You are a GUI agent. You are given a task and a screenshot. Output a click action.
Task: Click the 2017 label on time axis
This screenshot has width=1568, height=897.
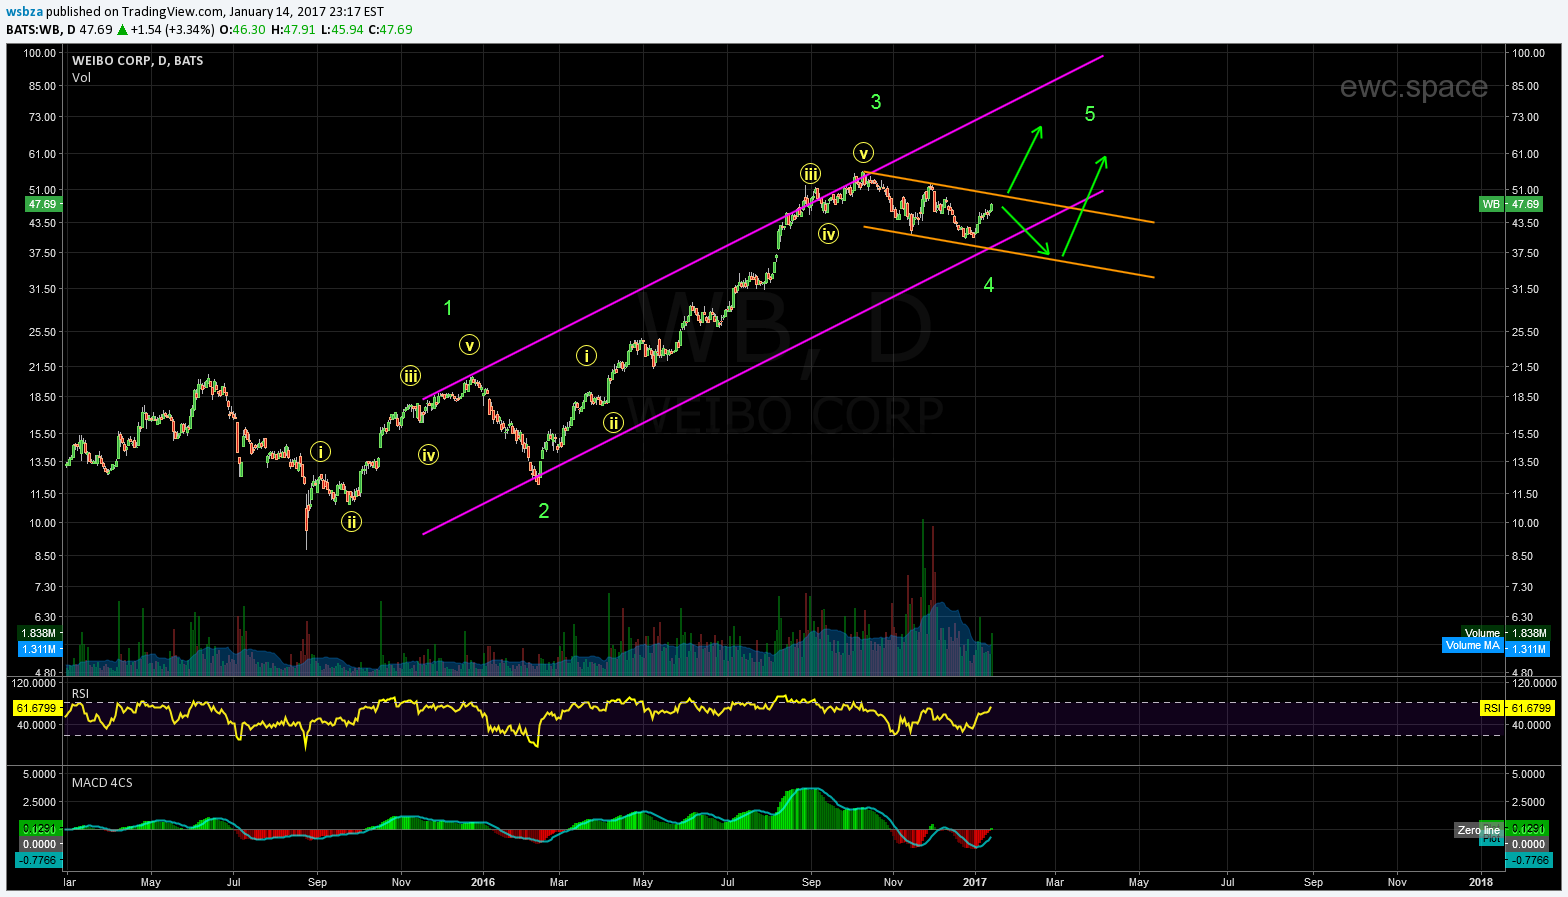975,882
